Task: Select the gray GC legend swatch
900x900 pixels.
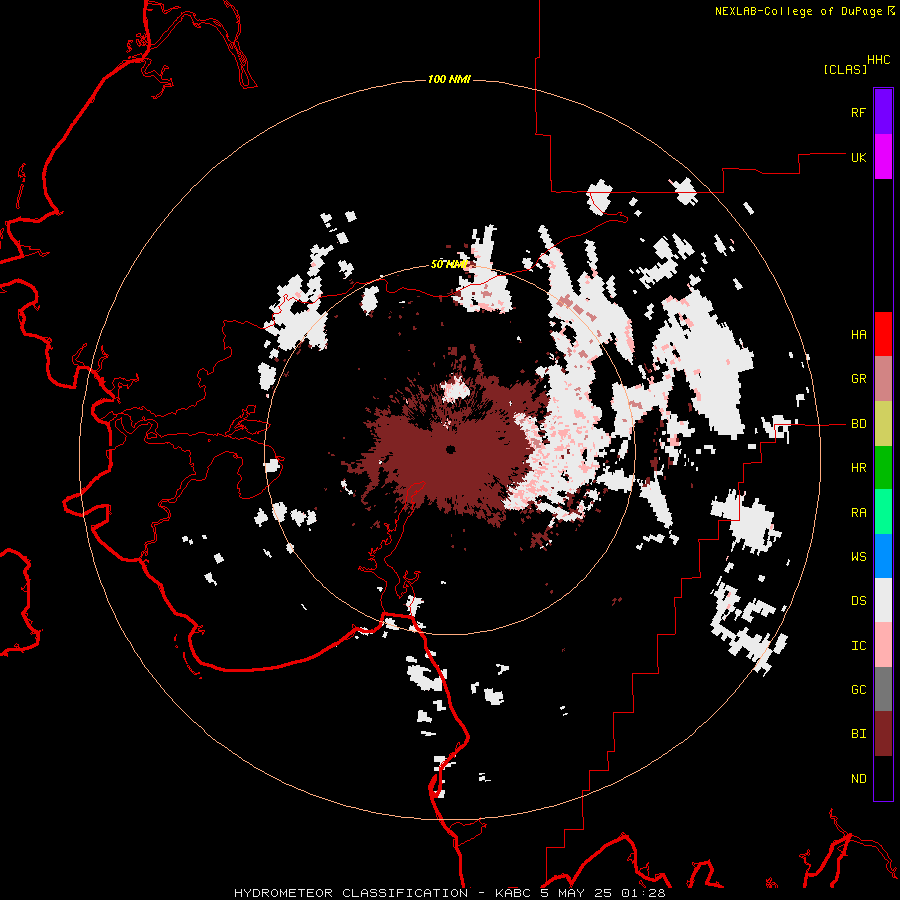Action: point(883,689)
